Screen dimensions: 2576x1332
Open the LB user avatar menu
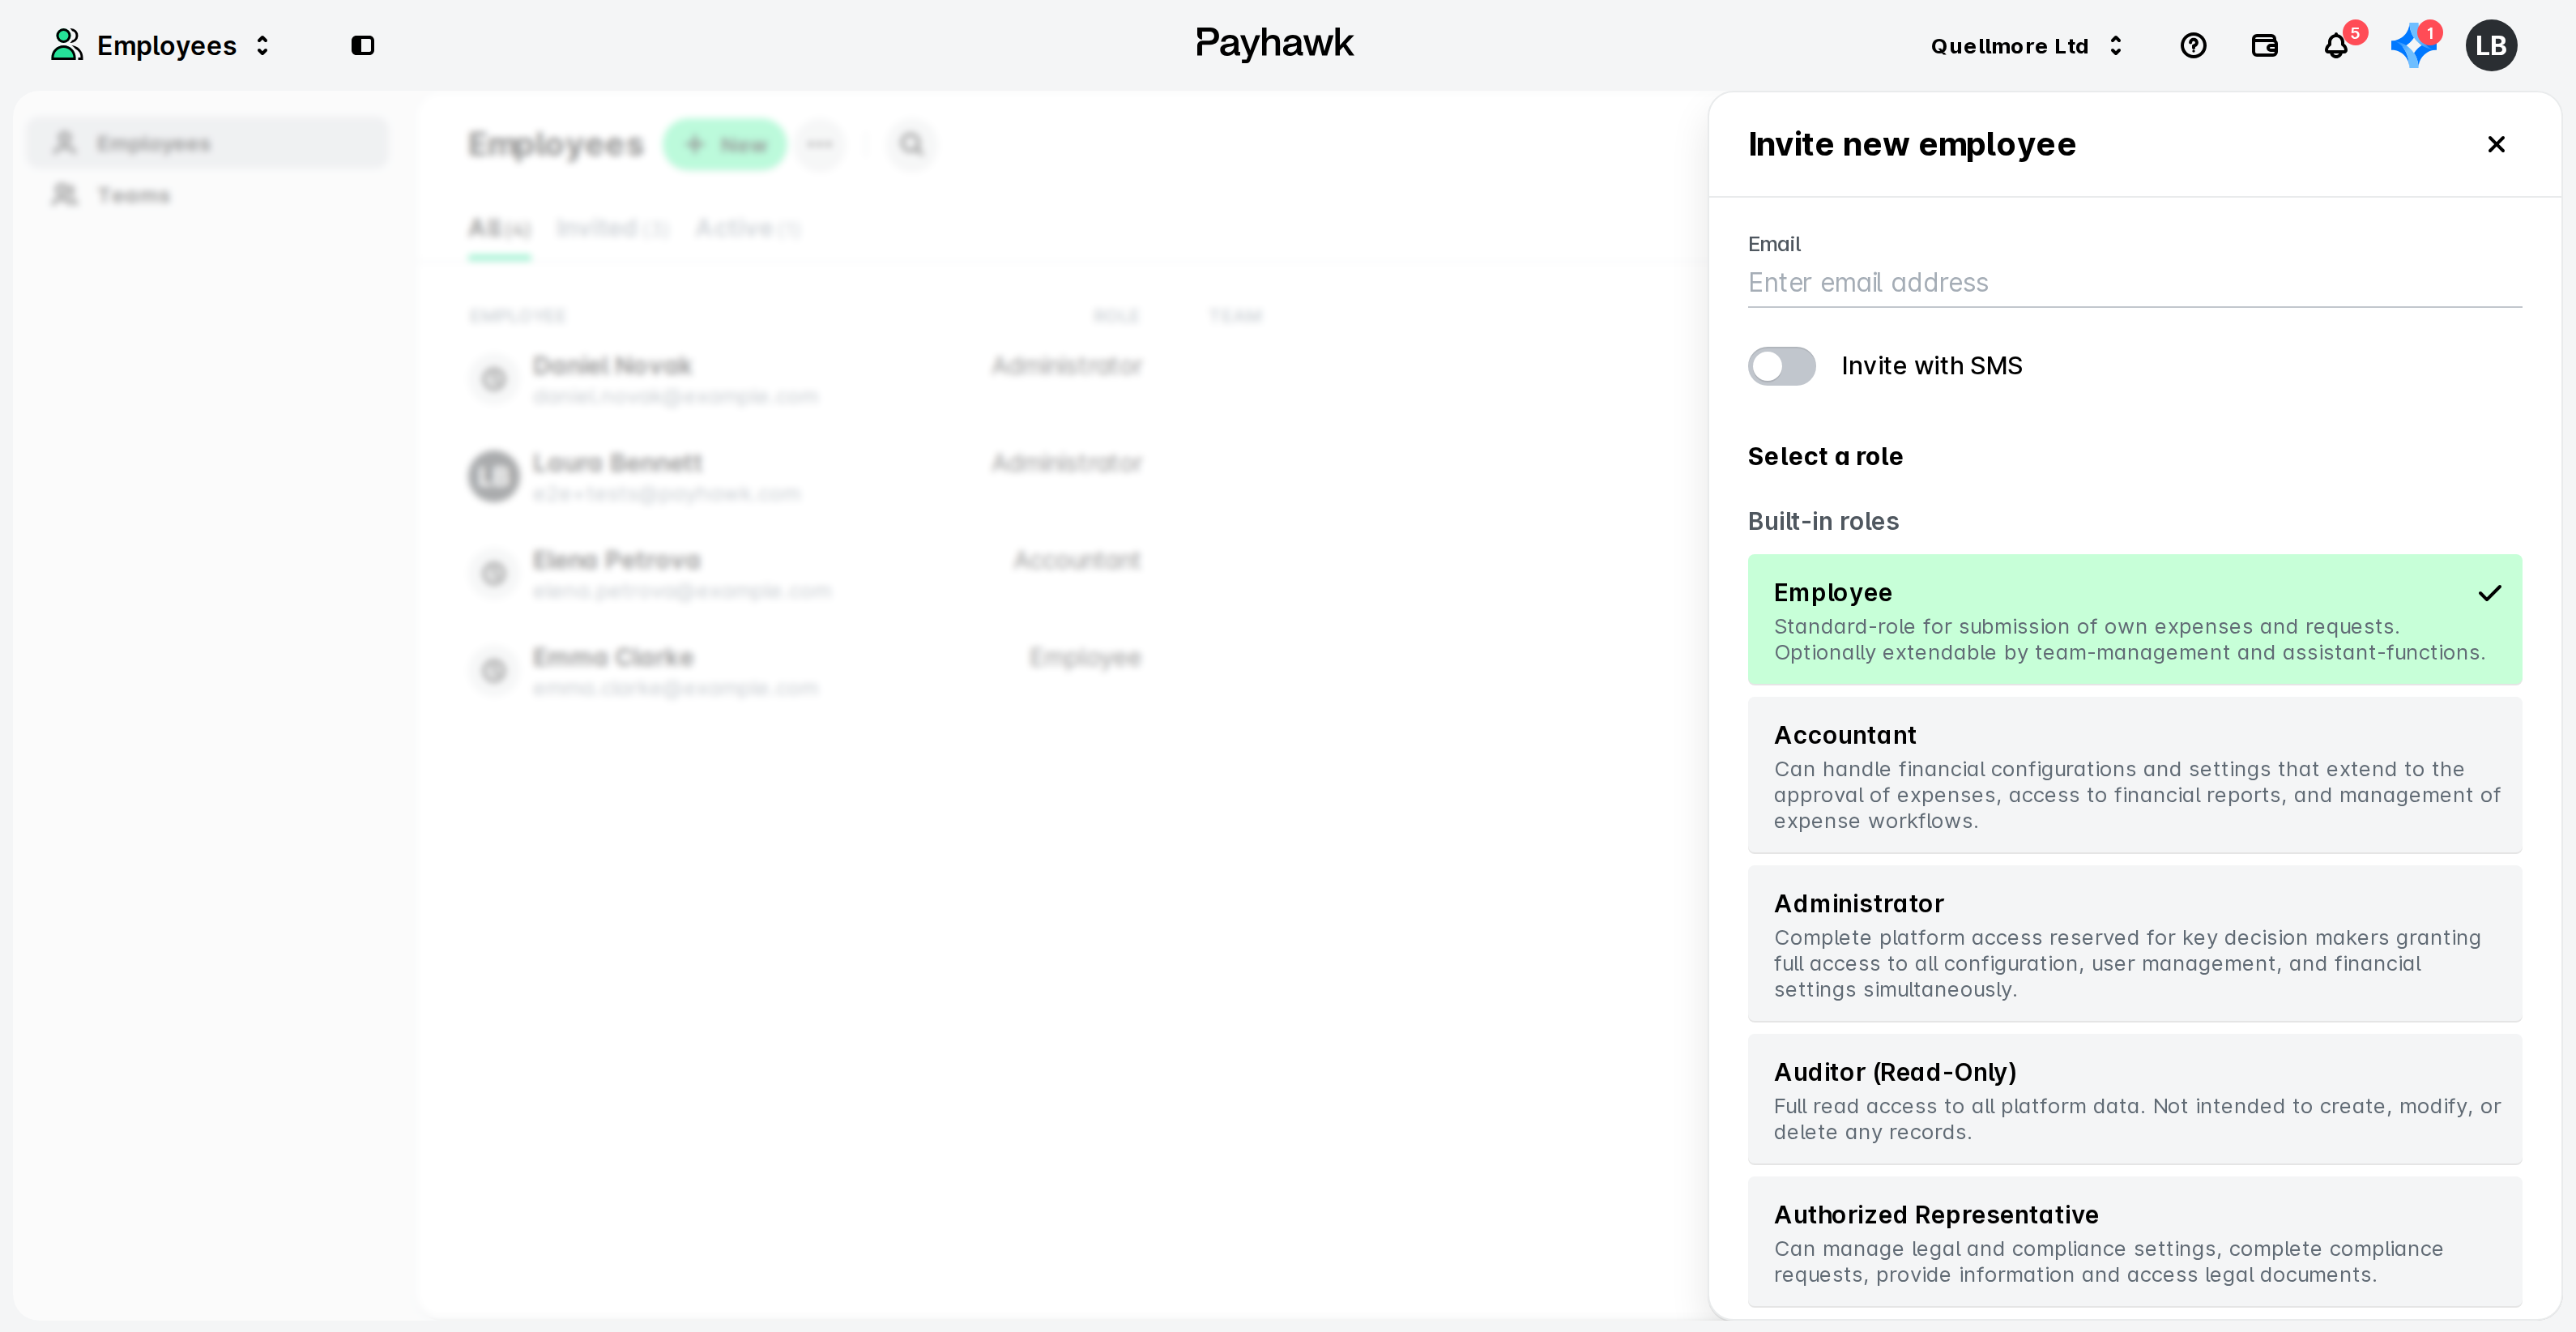pyautogui.click(x=2491, y=45)
